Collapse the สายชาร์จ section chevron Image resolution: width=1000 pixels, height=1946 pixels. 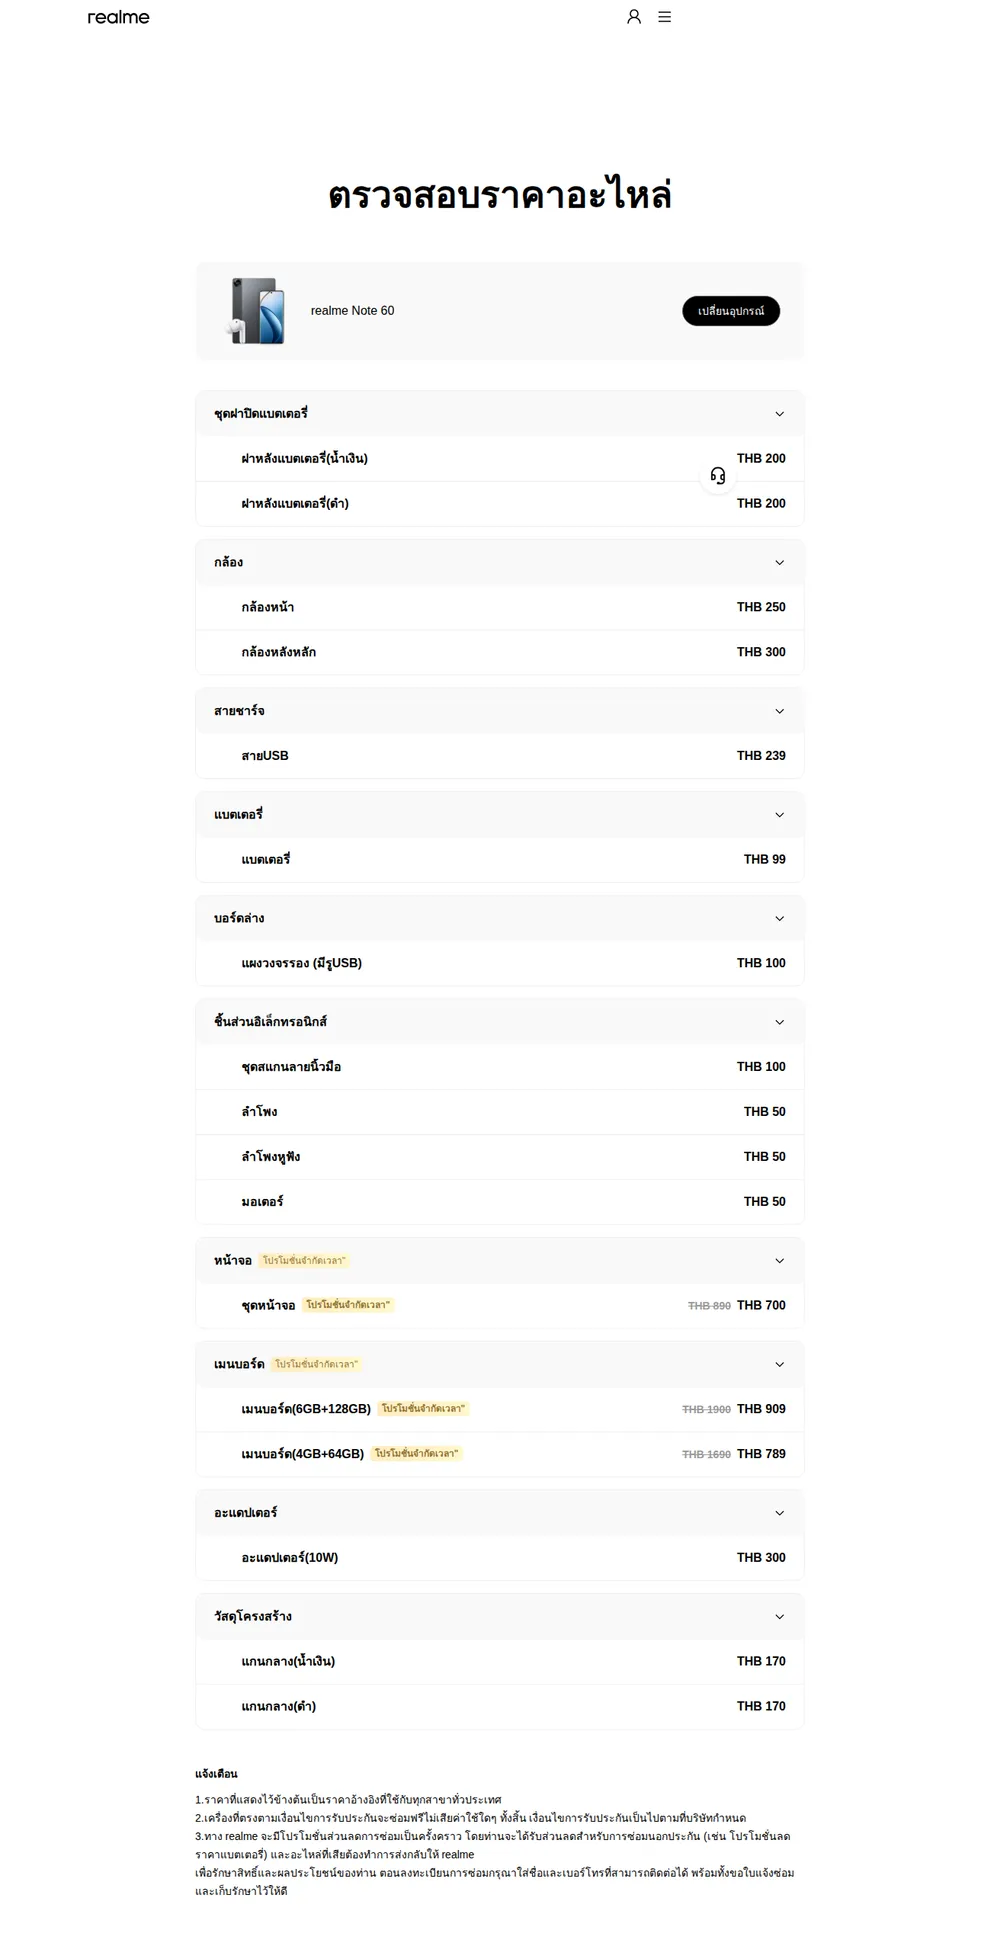point(780,711)
